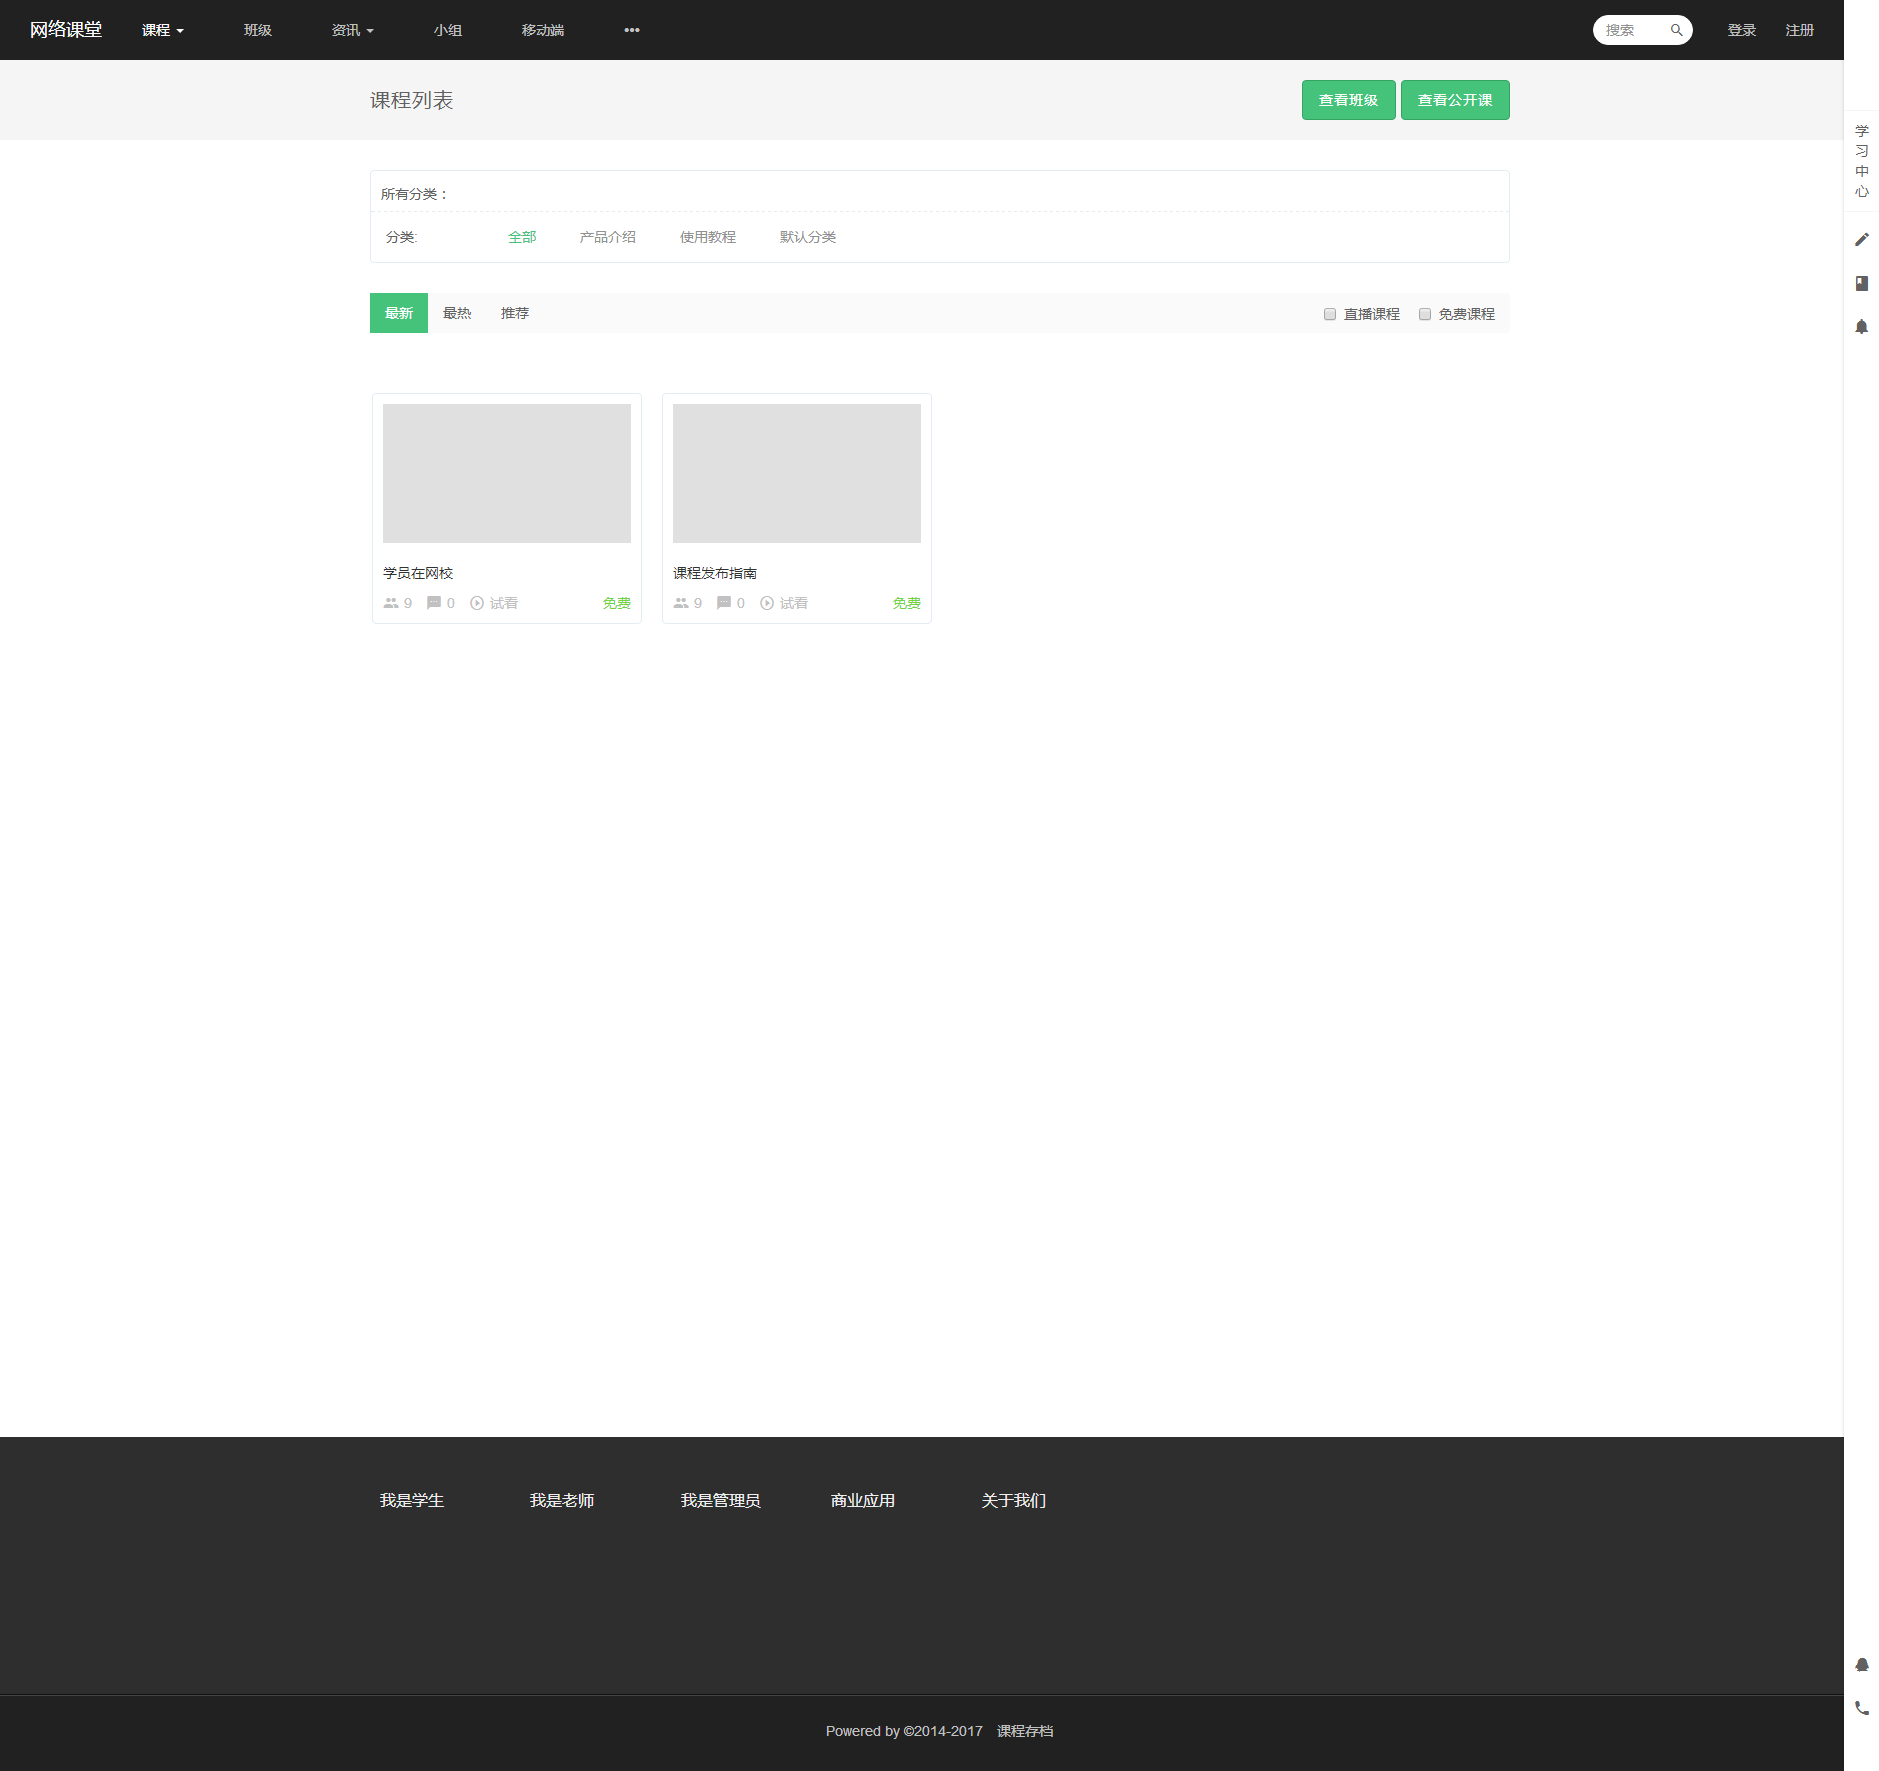Enable the 免费课程 checkbox
1879x1771 pixels.
point(1425,314)
